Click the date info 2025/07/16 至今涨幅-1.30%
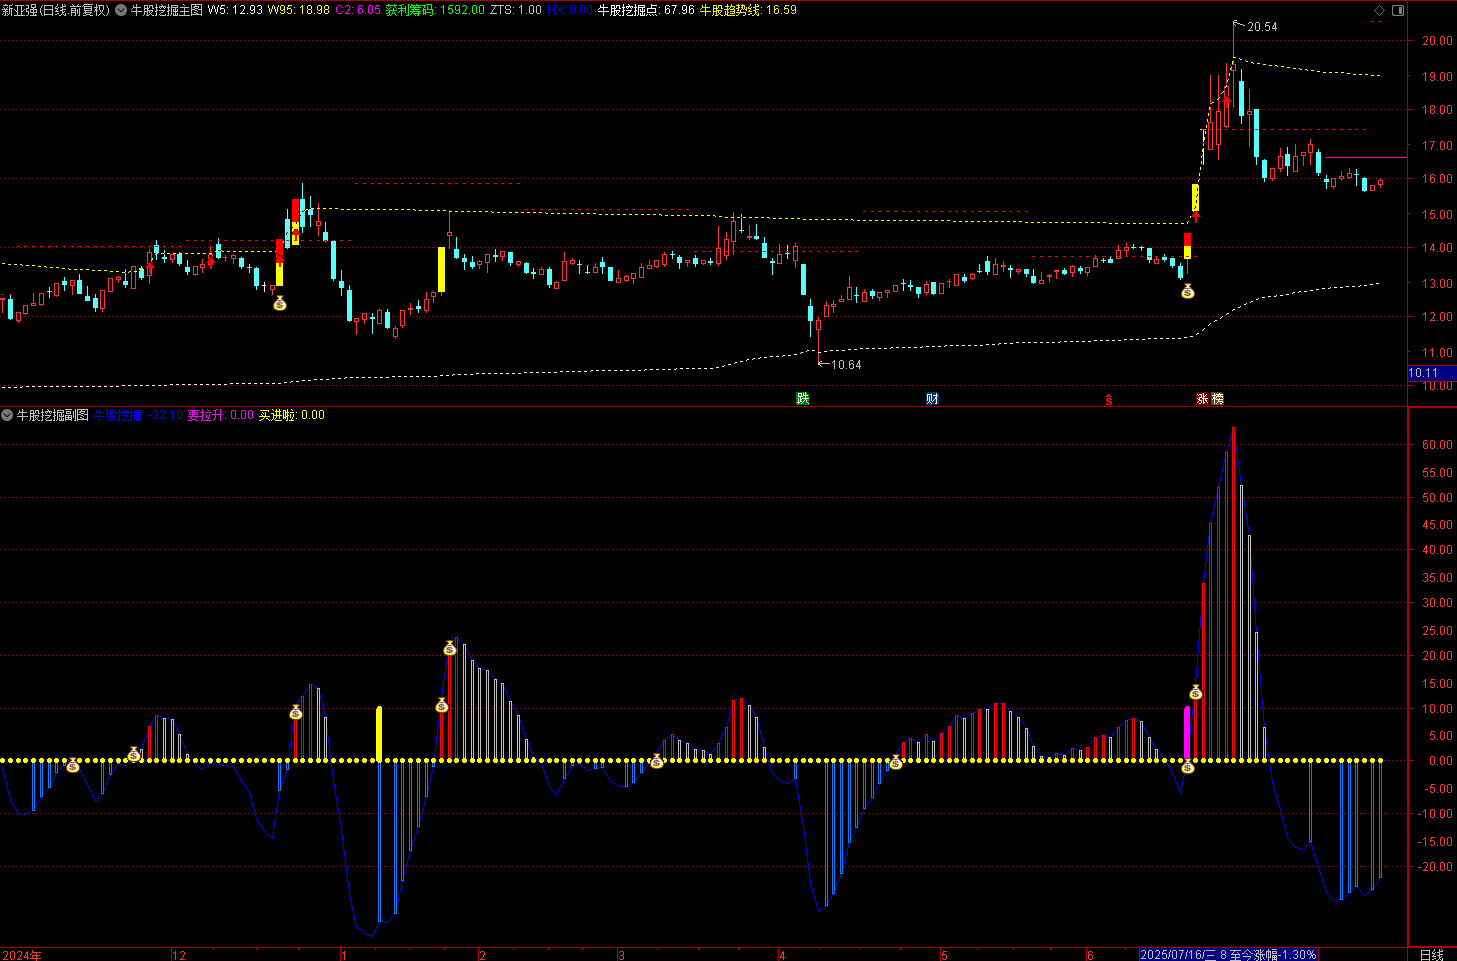The image size is (1457, 961). 1228,955
